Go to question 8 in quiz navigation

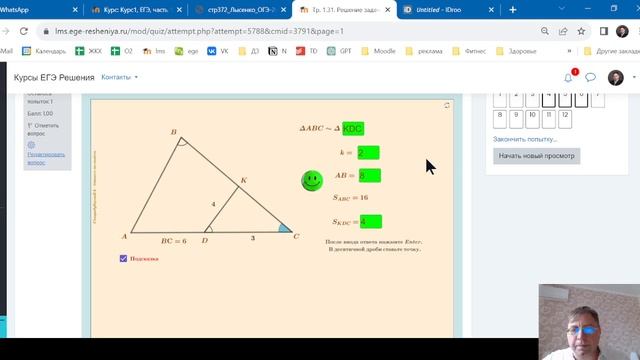point(500,119)
